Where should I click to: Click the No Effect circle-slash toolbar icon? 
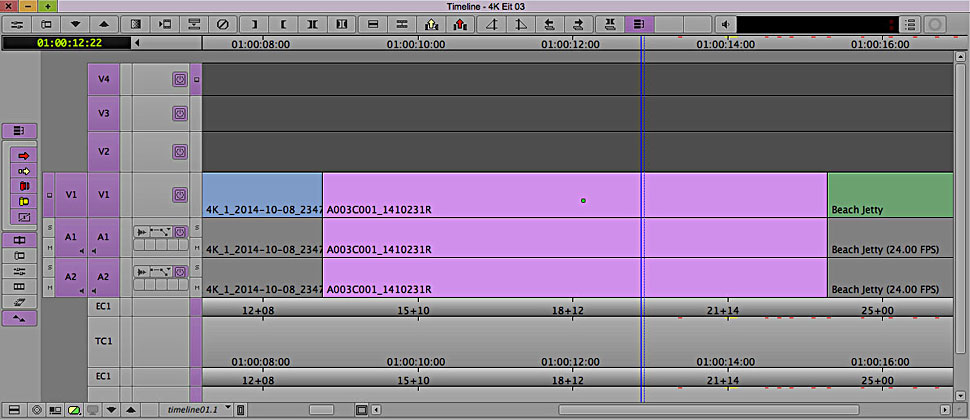(223, 23)
